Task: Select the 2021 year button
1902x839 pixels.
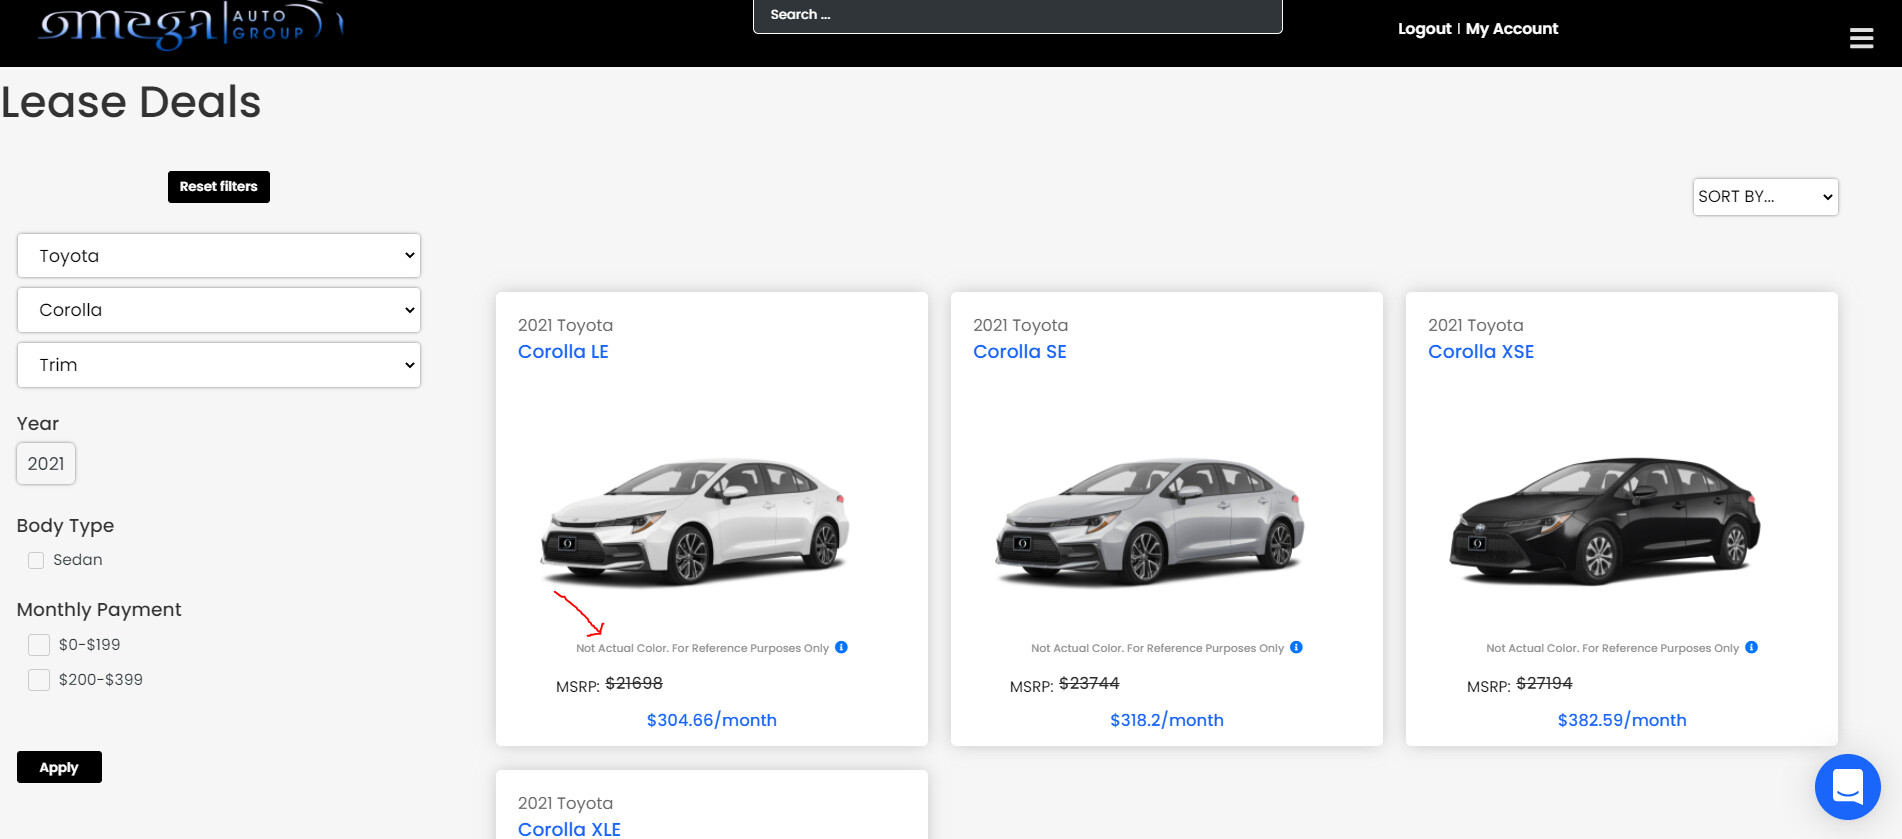Action: pyautogui.click(x=46, y=464)
